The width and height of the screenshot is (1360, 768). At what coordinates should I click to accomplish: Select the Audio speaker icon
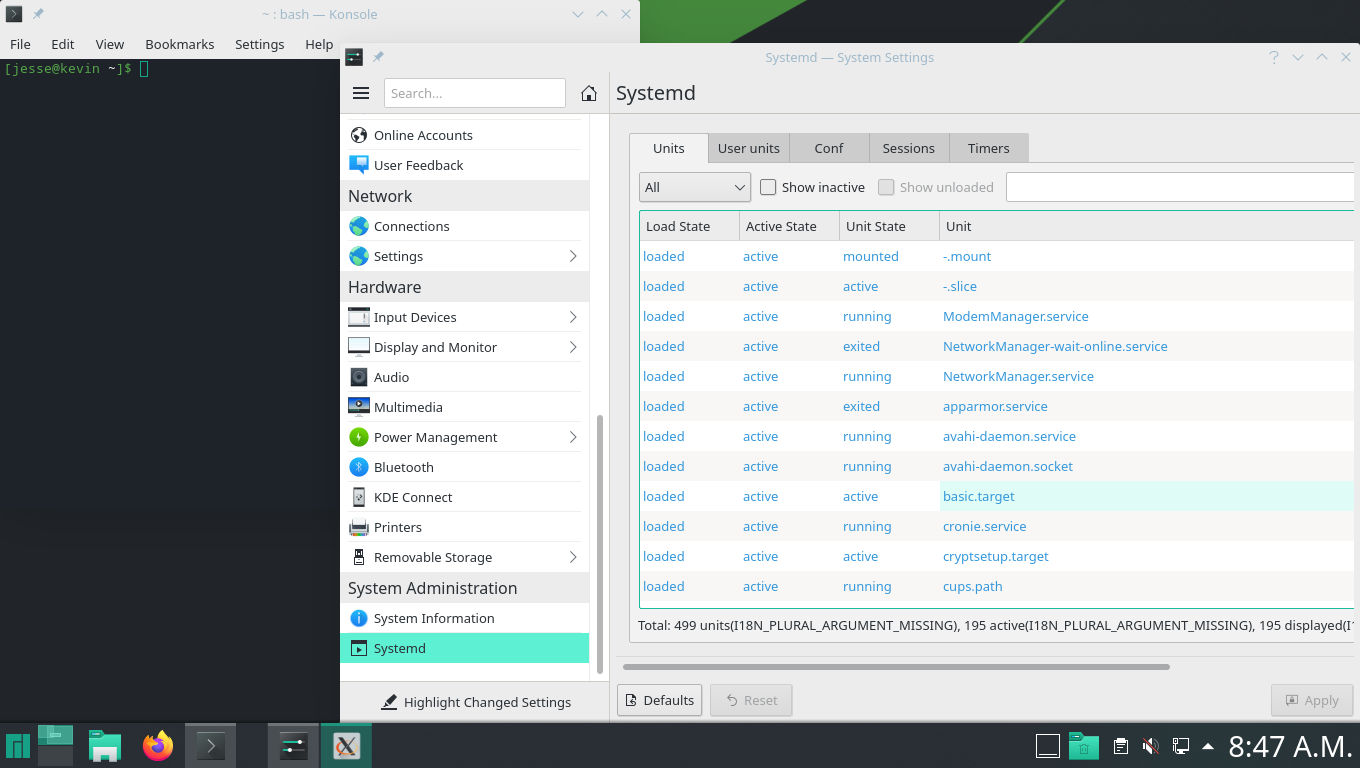point(359,377)
